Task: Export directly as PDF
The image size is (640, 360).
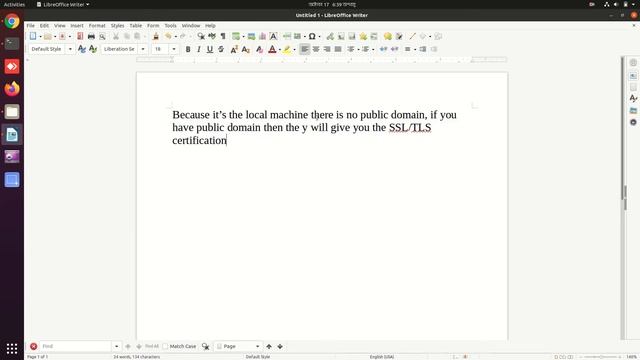Action: (x=80, y=36)
